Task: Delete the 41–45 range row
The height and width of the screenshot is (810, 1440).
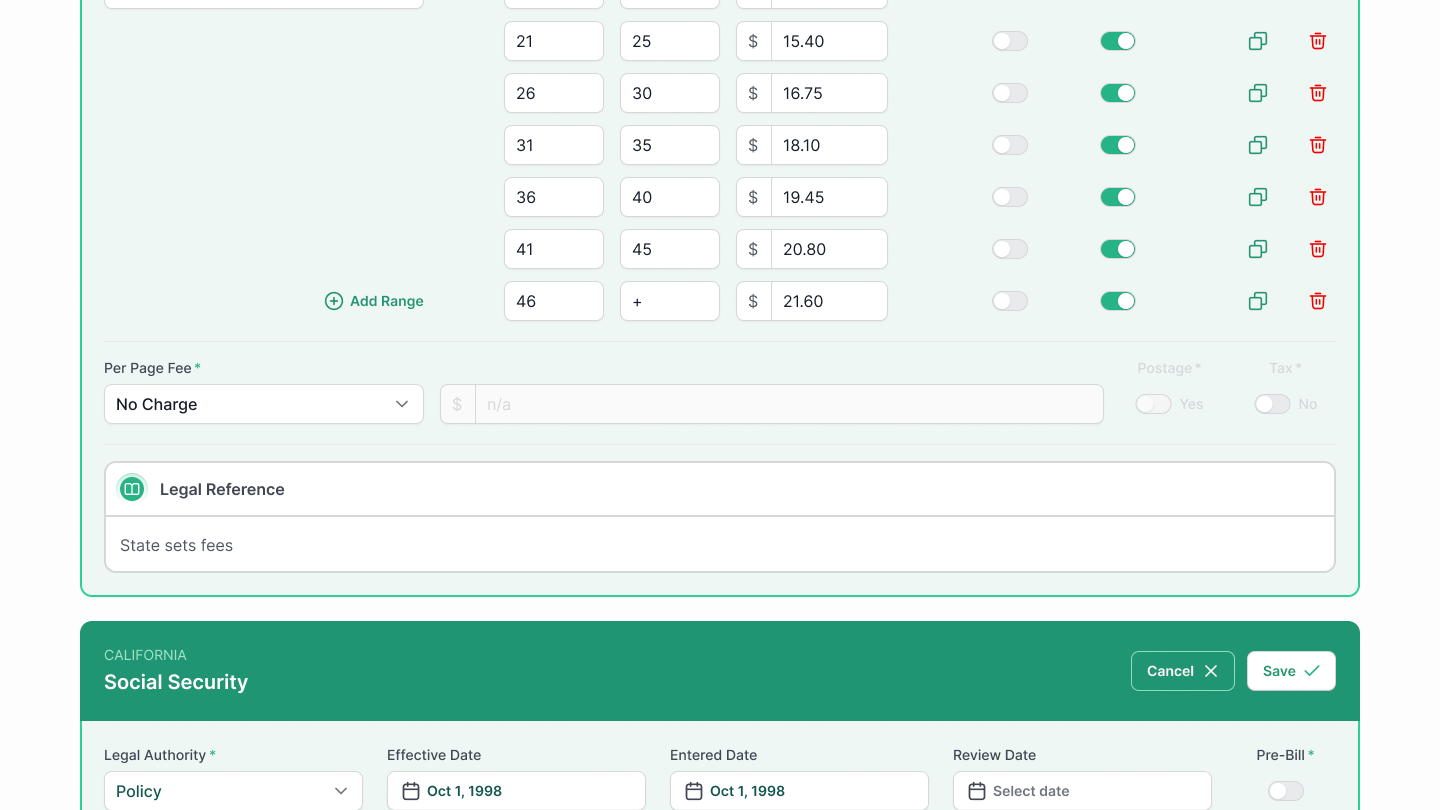Action: pos(1318,249)
